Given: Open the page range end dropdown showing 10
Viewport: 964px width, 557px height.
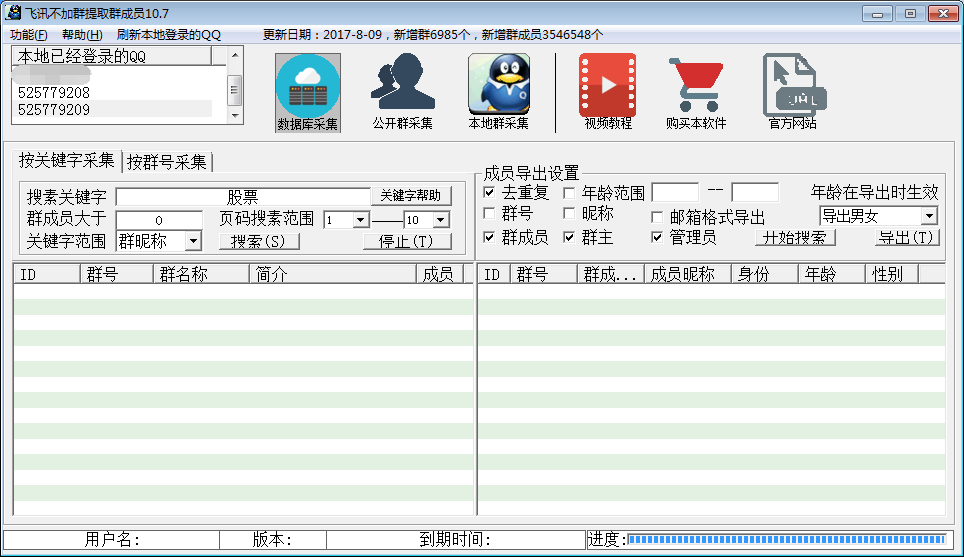Looking at the screenshot, I should point(441,219).
